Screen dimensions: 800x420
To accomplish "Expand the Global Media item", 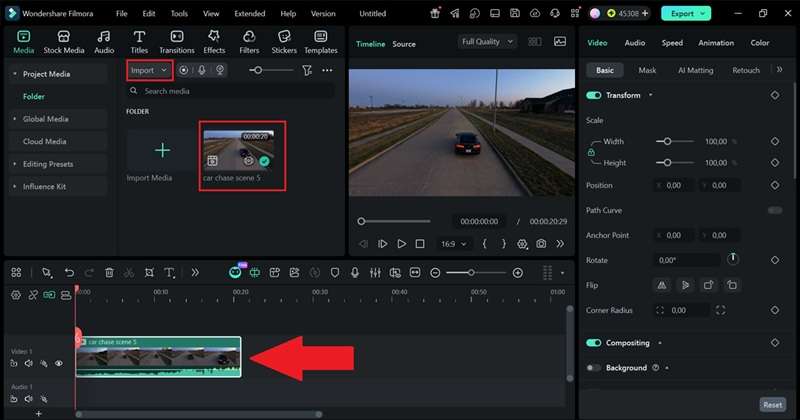I will 15,119.
